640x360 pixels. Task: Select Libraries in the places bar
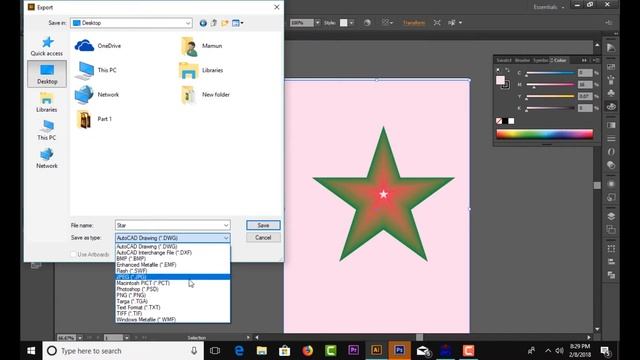tap(47, 102)
